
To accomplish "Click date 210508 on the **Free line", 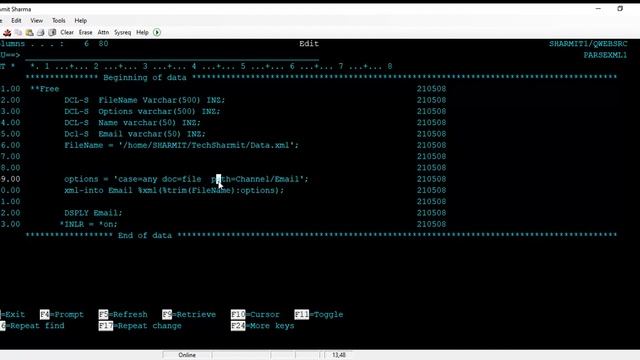I will (x=431, y=89).
